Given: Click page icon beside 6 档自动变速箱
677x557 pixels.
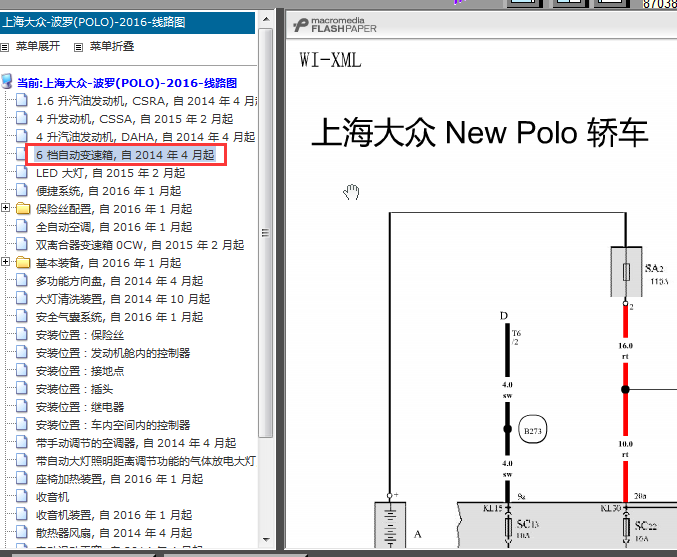Looking at the screenshot, I should pos(22,154).
